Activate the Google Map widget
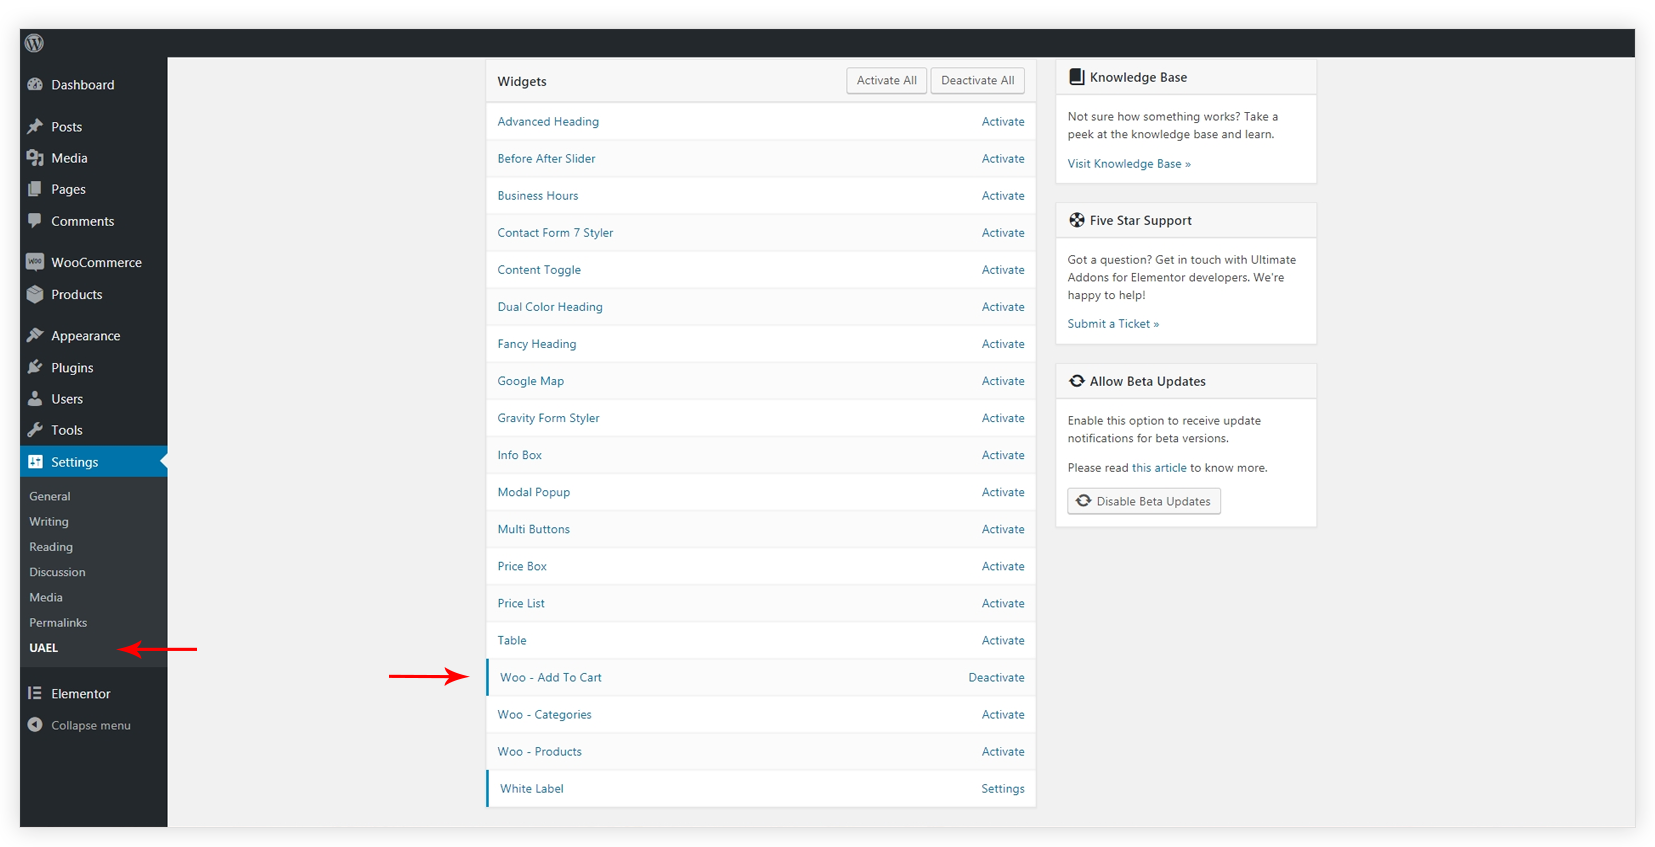Screen dimensions: 1655x847 [1003, 381]
